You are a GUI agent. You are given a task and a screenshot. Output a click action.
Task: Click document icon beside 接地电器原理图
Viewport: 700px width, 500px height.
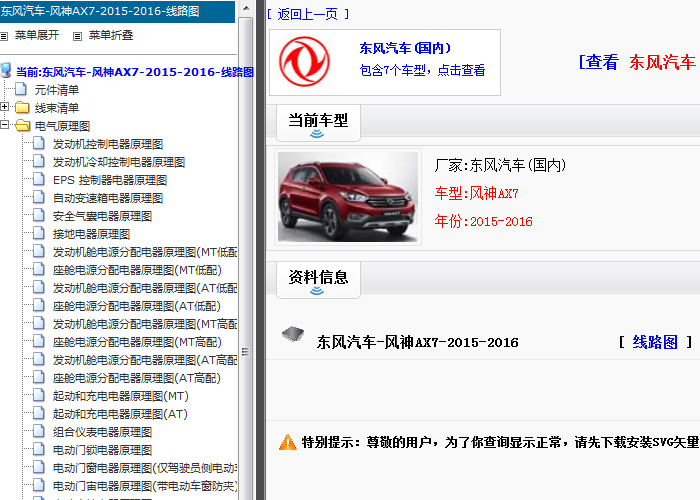[x=39, y=233]
